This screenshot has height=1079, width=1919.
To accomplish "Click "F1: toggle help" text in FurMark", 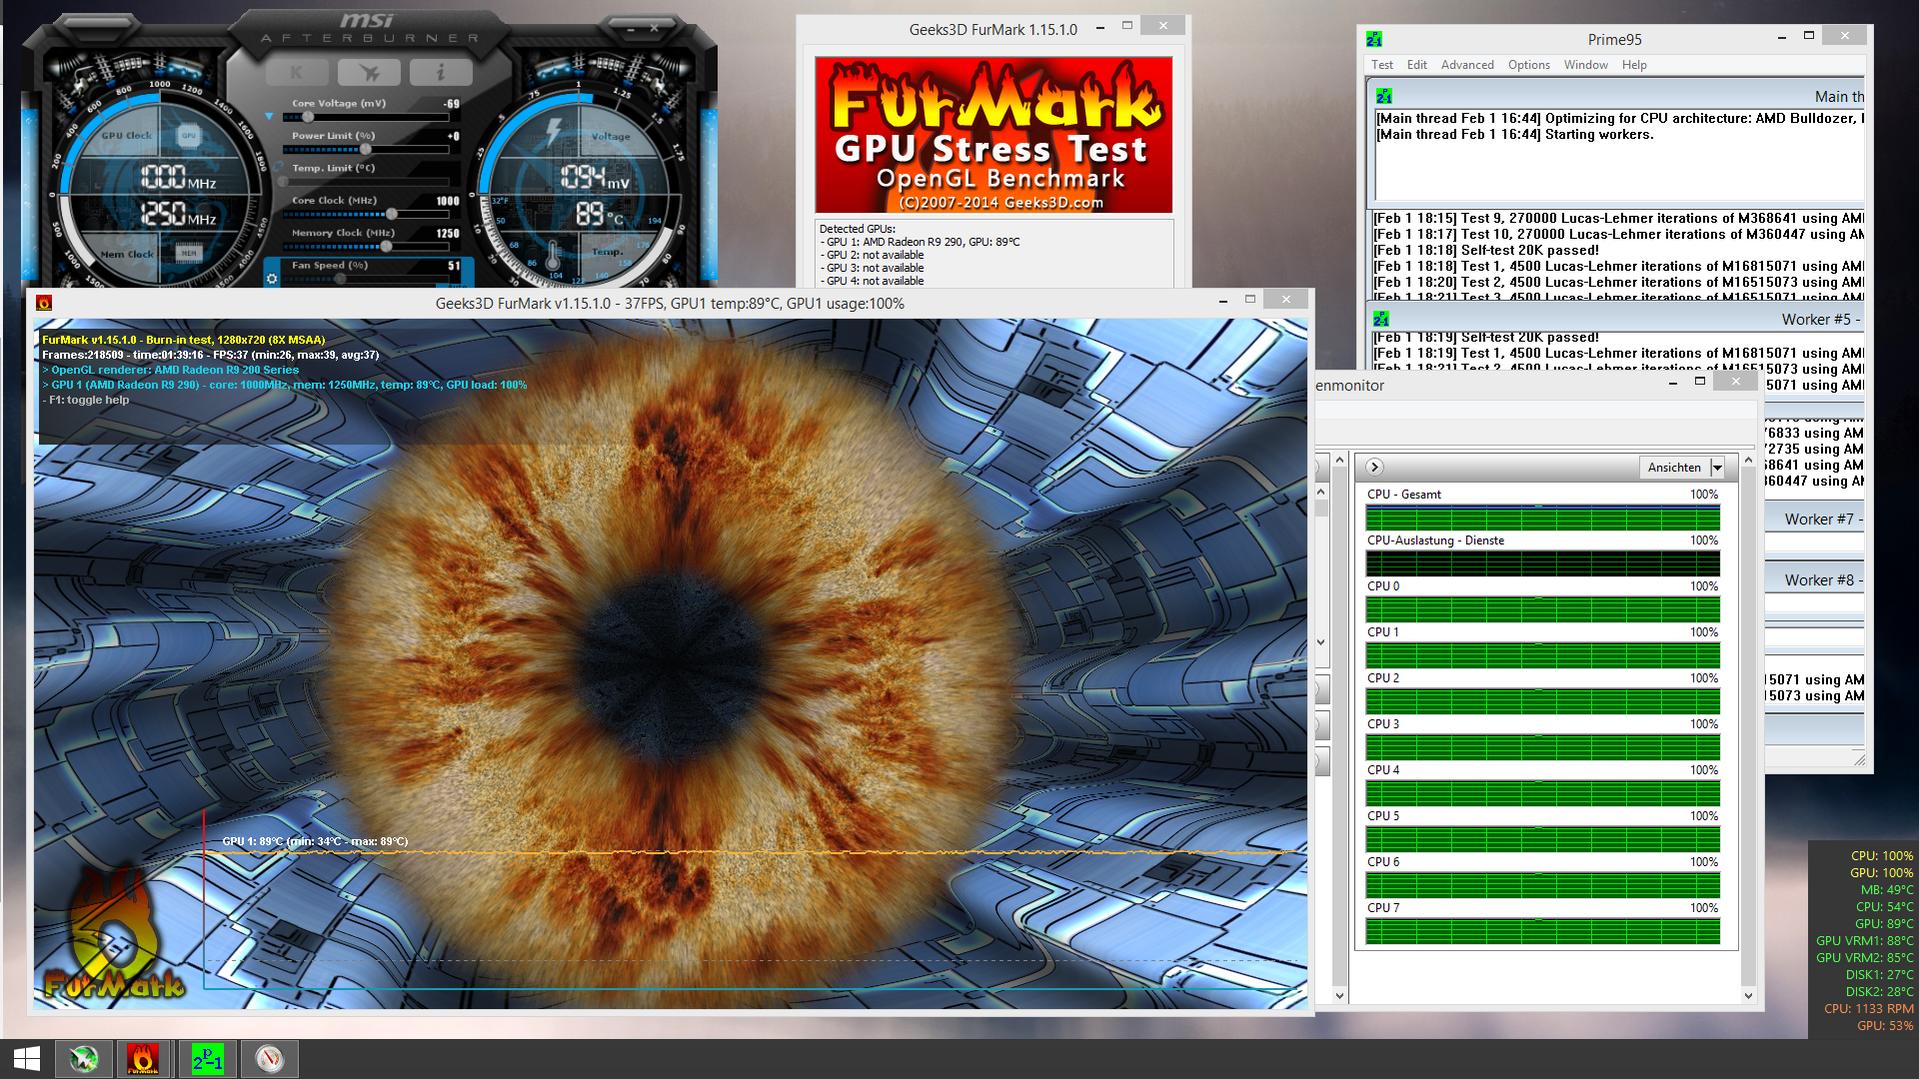I will click(x=86, y=400).
